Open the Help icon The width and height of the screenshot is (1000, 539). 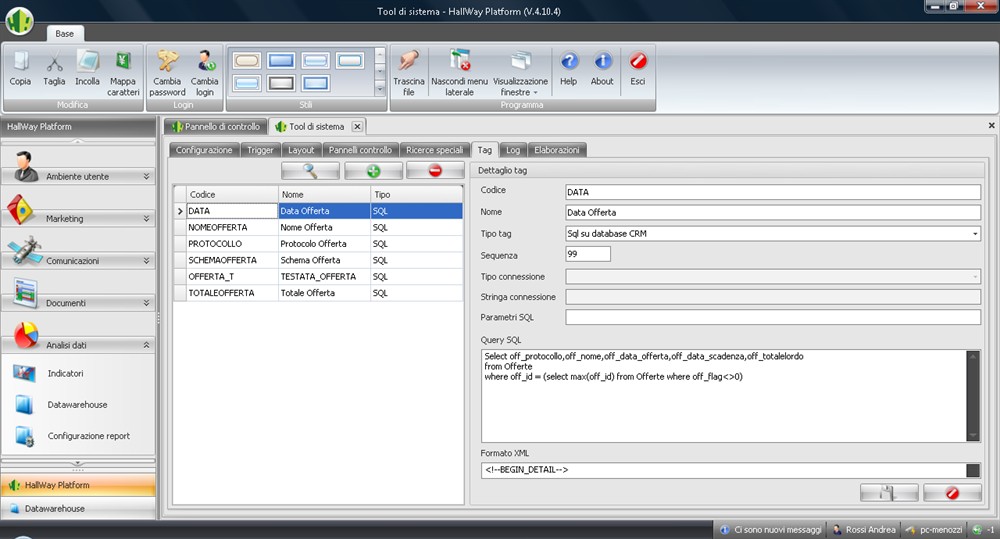pos(569,69)
